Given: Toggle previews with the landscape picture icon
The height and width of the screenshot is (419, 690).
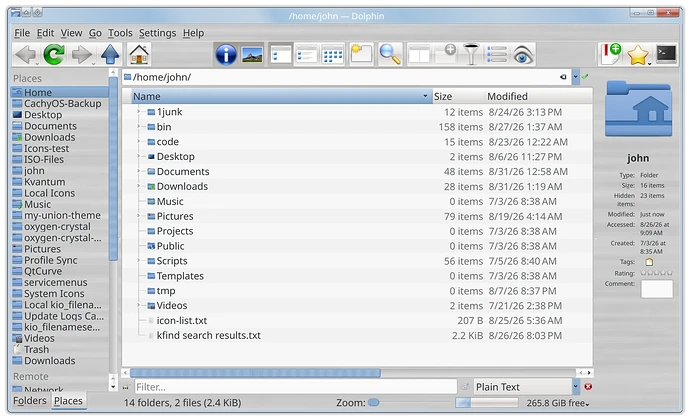Looking at the screenshot, I should click(253, 55).
